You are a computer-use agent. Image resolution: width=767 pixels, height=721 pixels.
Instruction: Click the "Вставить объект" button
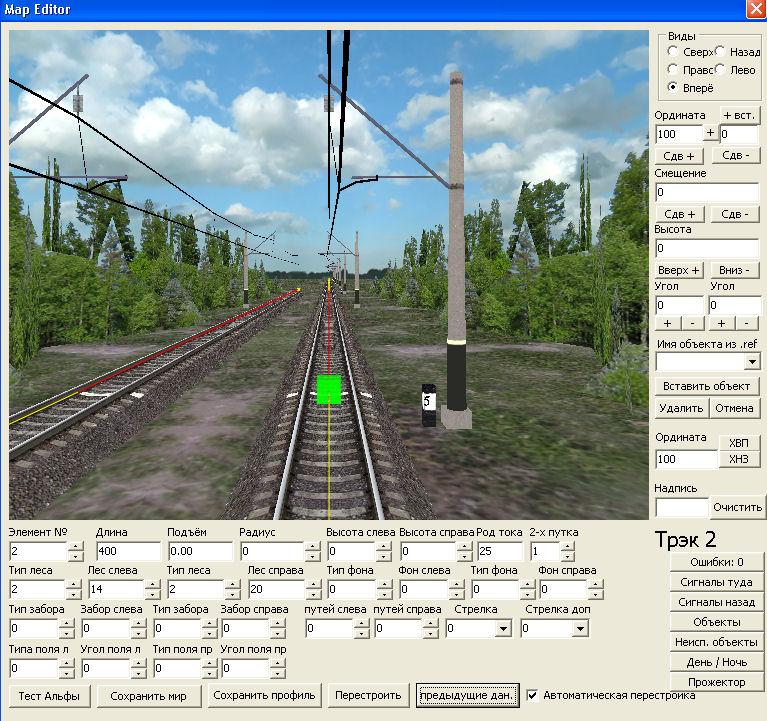(707, 386)
